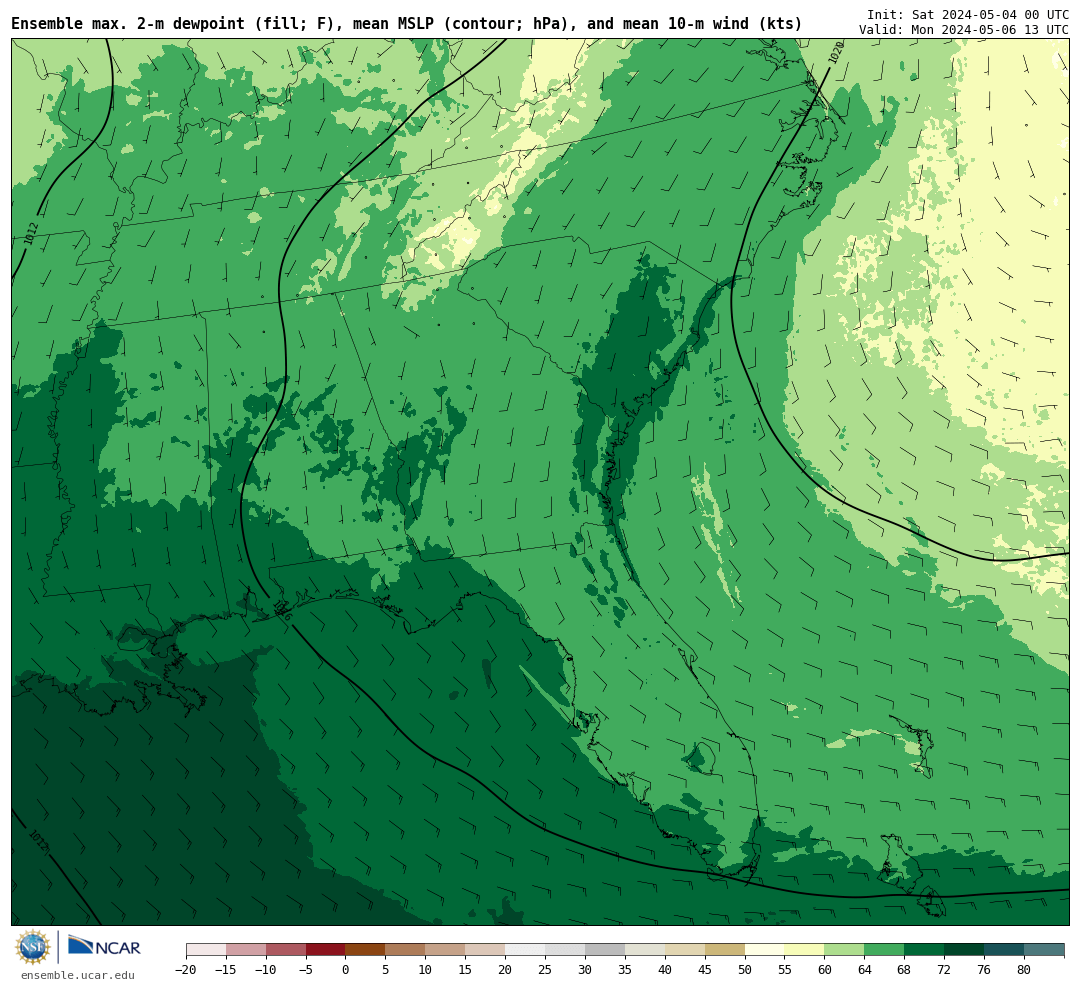
Task: Pick the pale yellow swatch between 55 and 60
Action: coord(805,950)
